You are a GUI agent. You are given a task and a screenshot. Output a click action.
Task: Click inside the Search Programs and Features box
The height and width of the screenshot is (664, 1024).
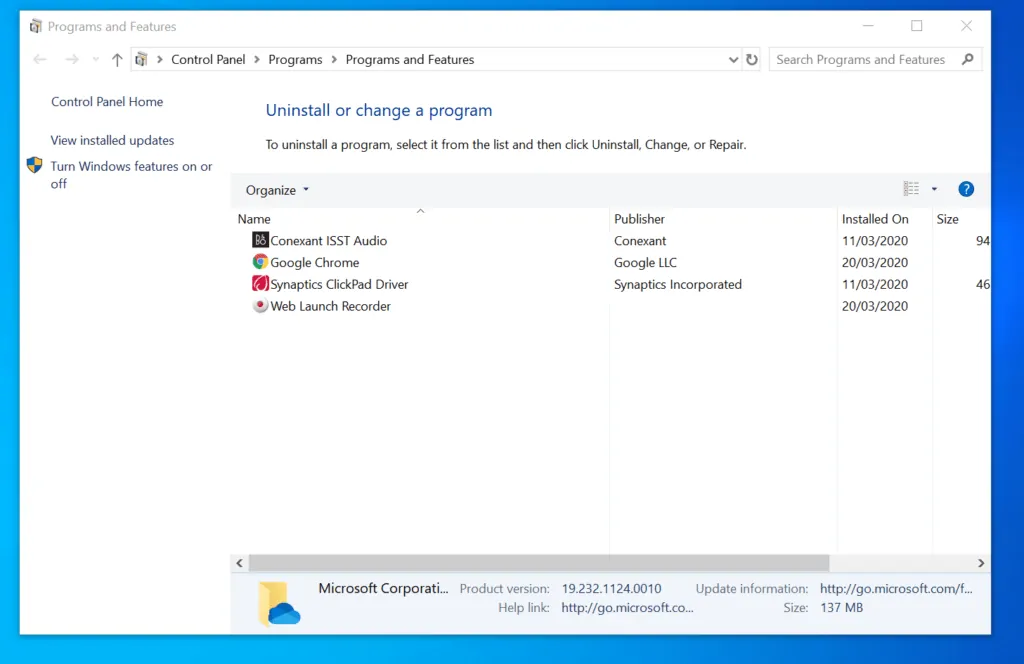click(x=862, y=59)
